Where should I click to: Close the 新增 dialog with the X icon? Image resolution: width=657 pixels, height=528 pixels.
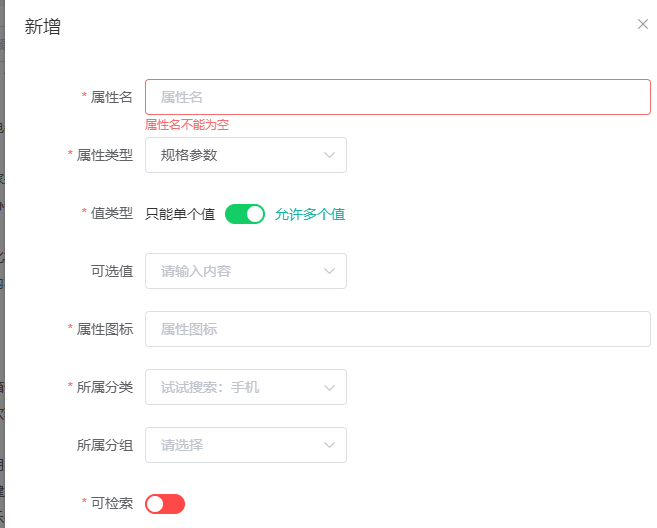click(x=643, y=24)
